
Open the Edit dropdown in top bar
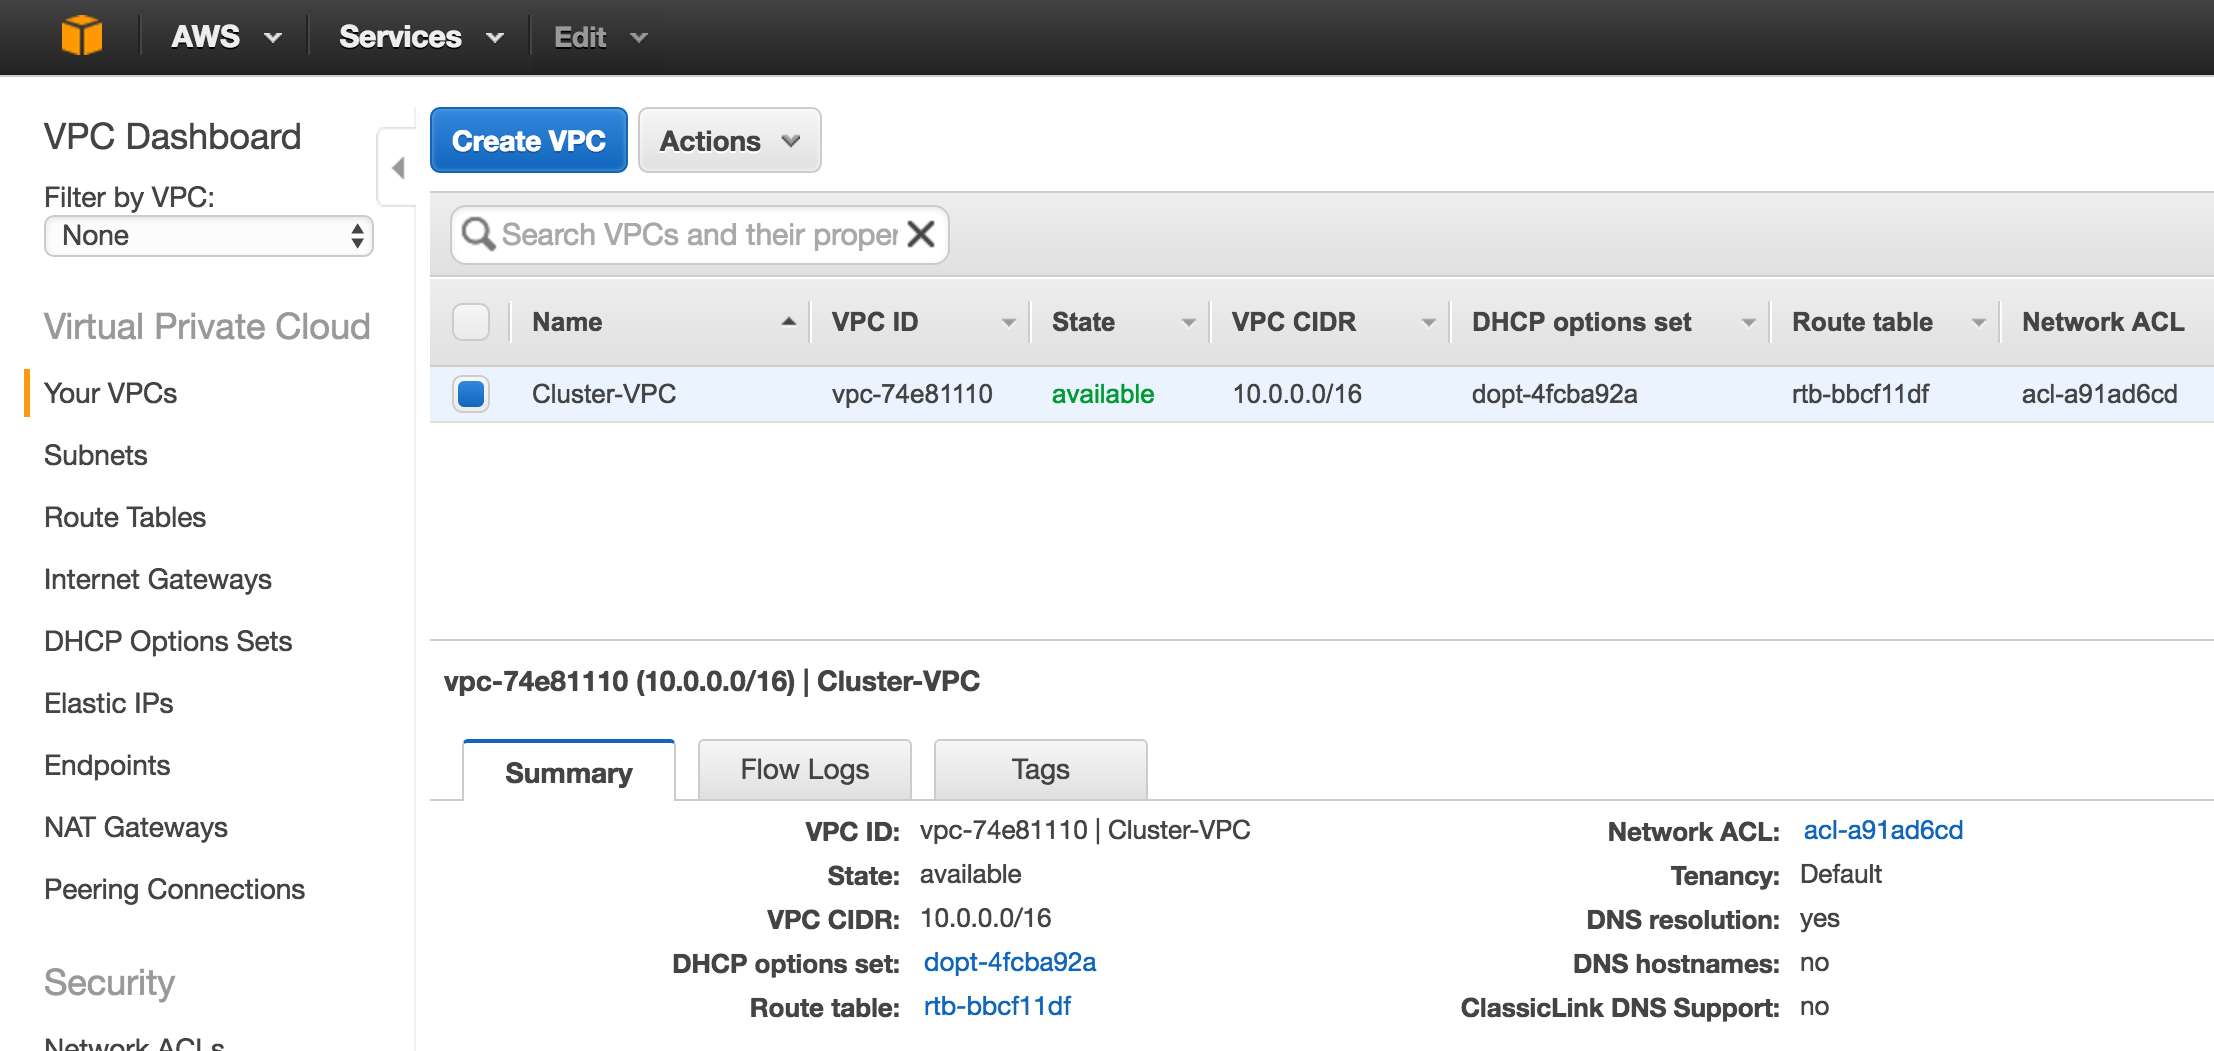point(601,37)
